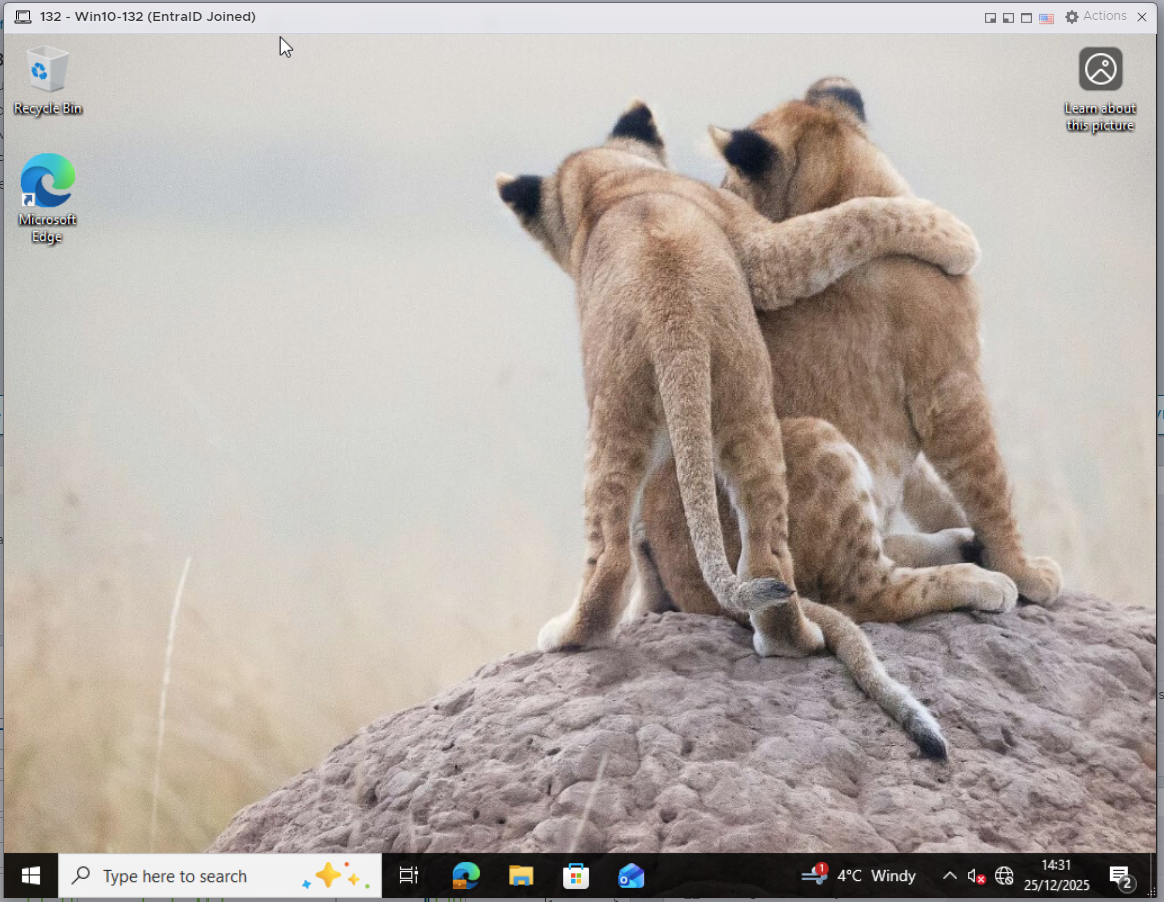Click the full window view icon
Screen dimensions: 1164x902
coord(1026,18)
